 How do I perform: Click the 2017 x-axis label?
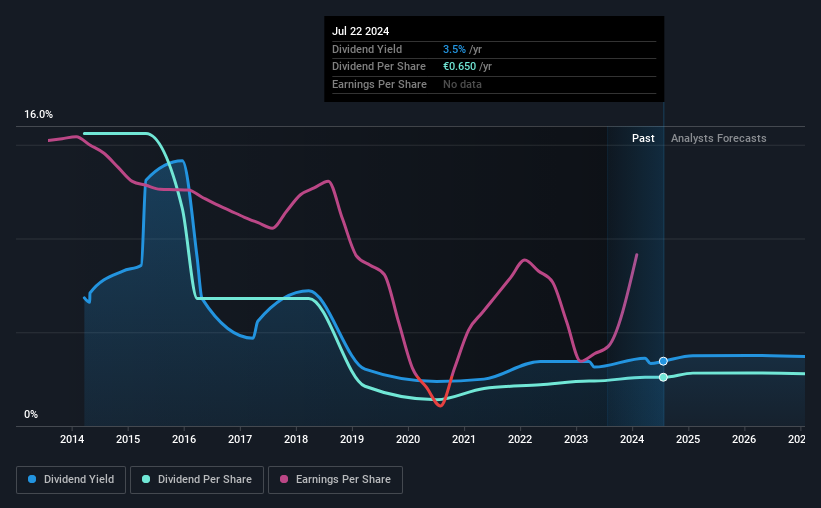click(240, 439)
